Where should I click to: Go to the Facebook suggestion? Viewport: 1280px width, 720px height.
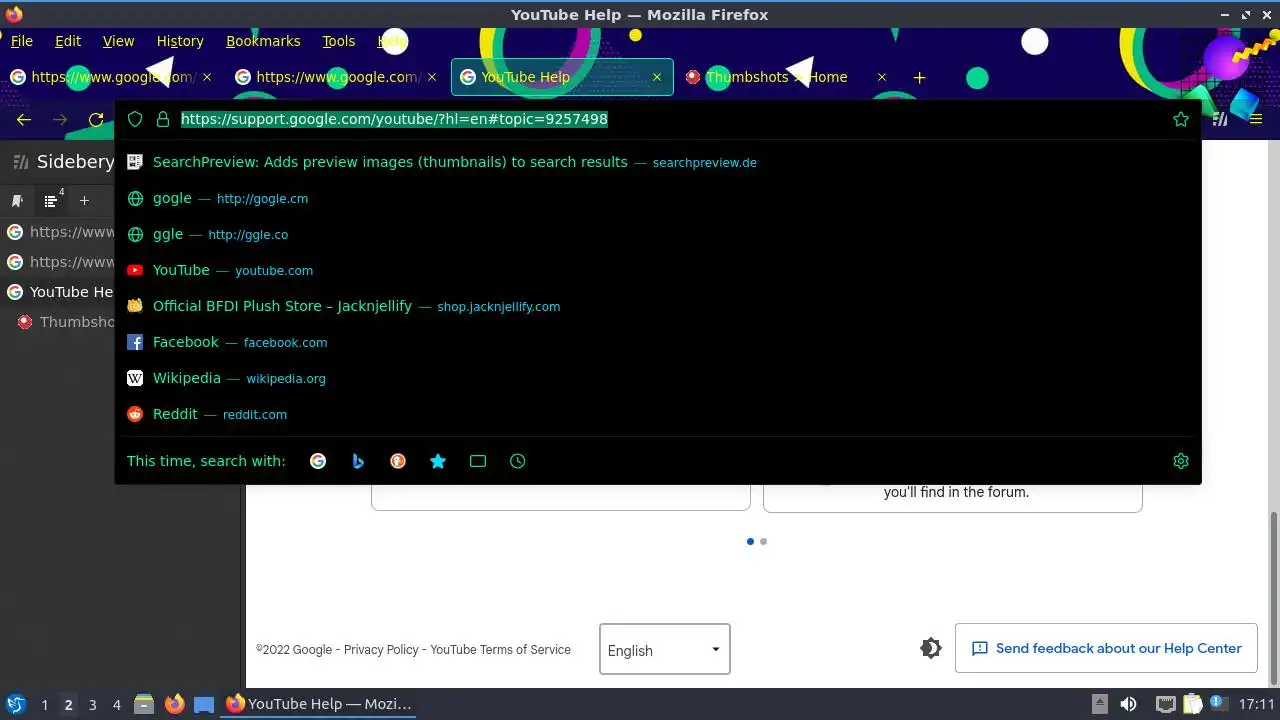pos(658,342)
